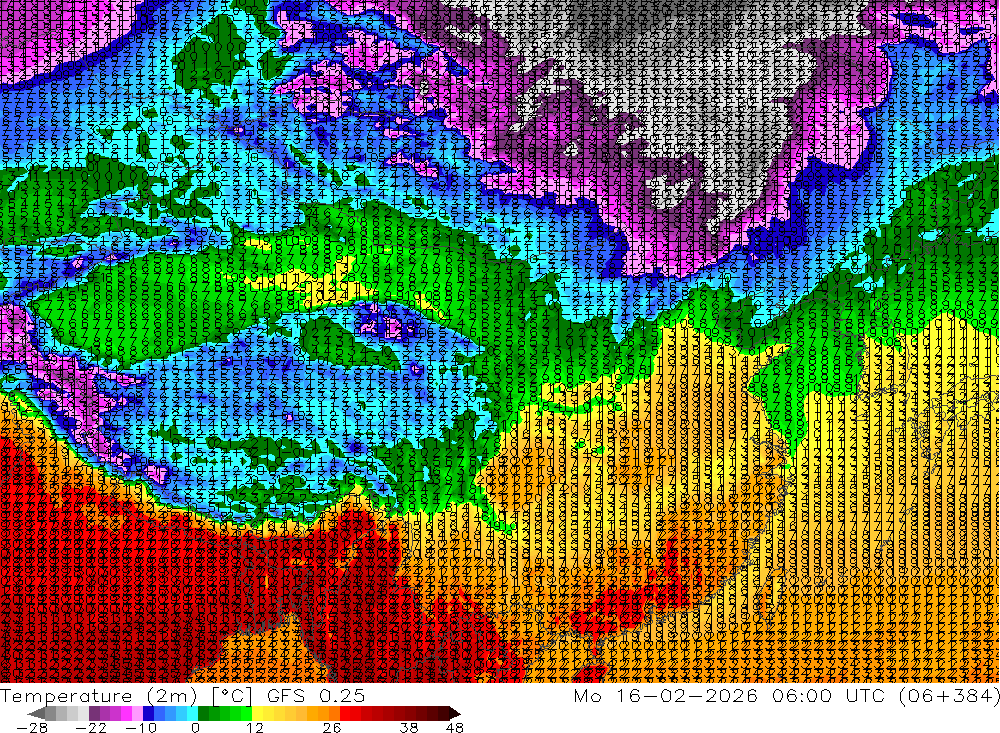This screenshot has width=1000, height=733.
Task: Select the bright yellow legend swatch right of 12
Action: [x=258, y=713]
